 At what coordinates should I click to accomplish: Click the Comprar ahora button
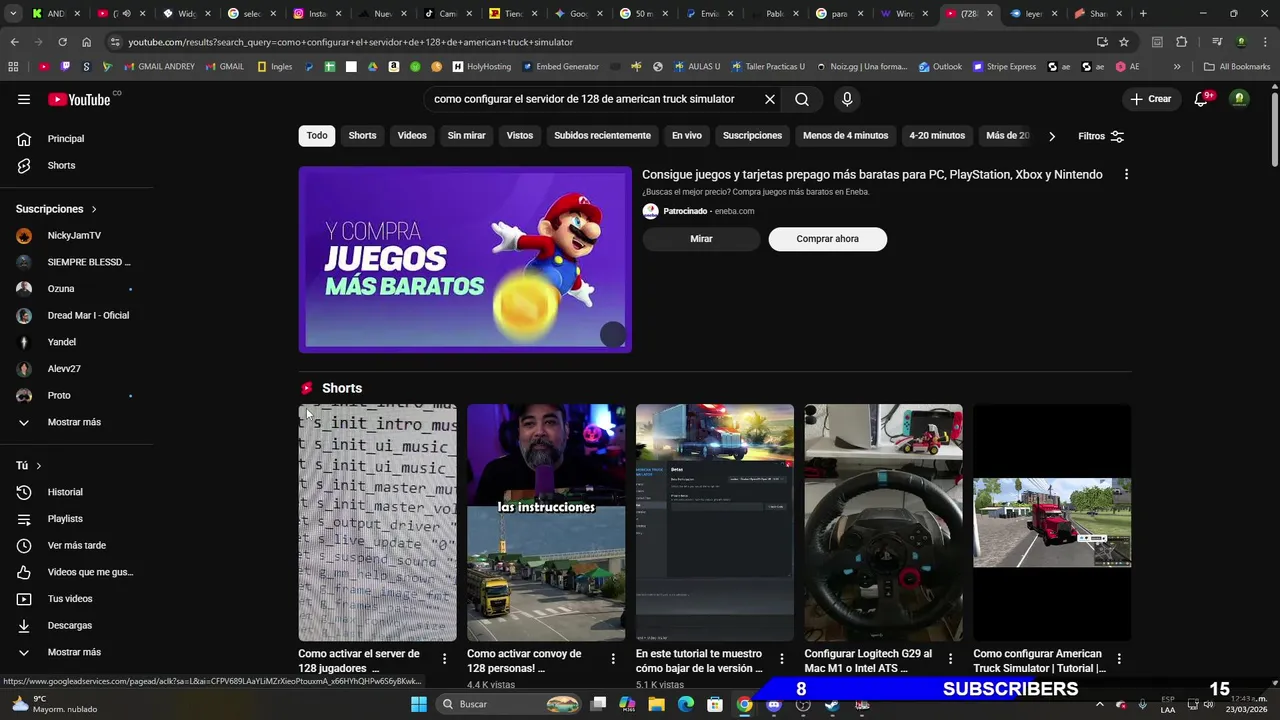(827, 239)
